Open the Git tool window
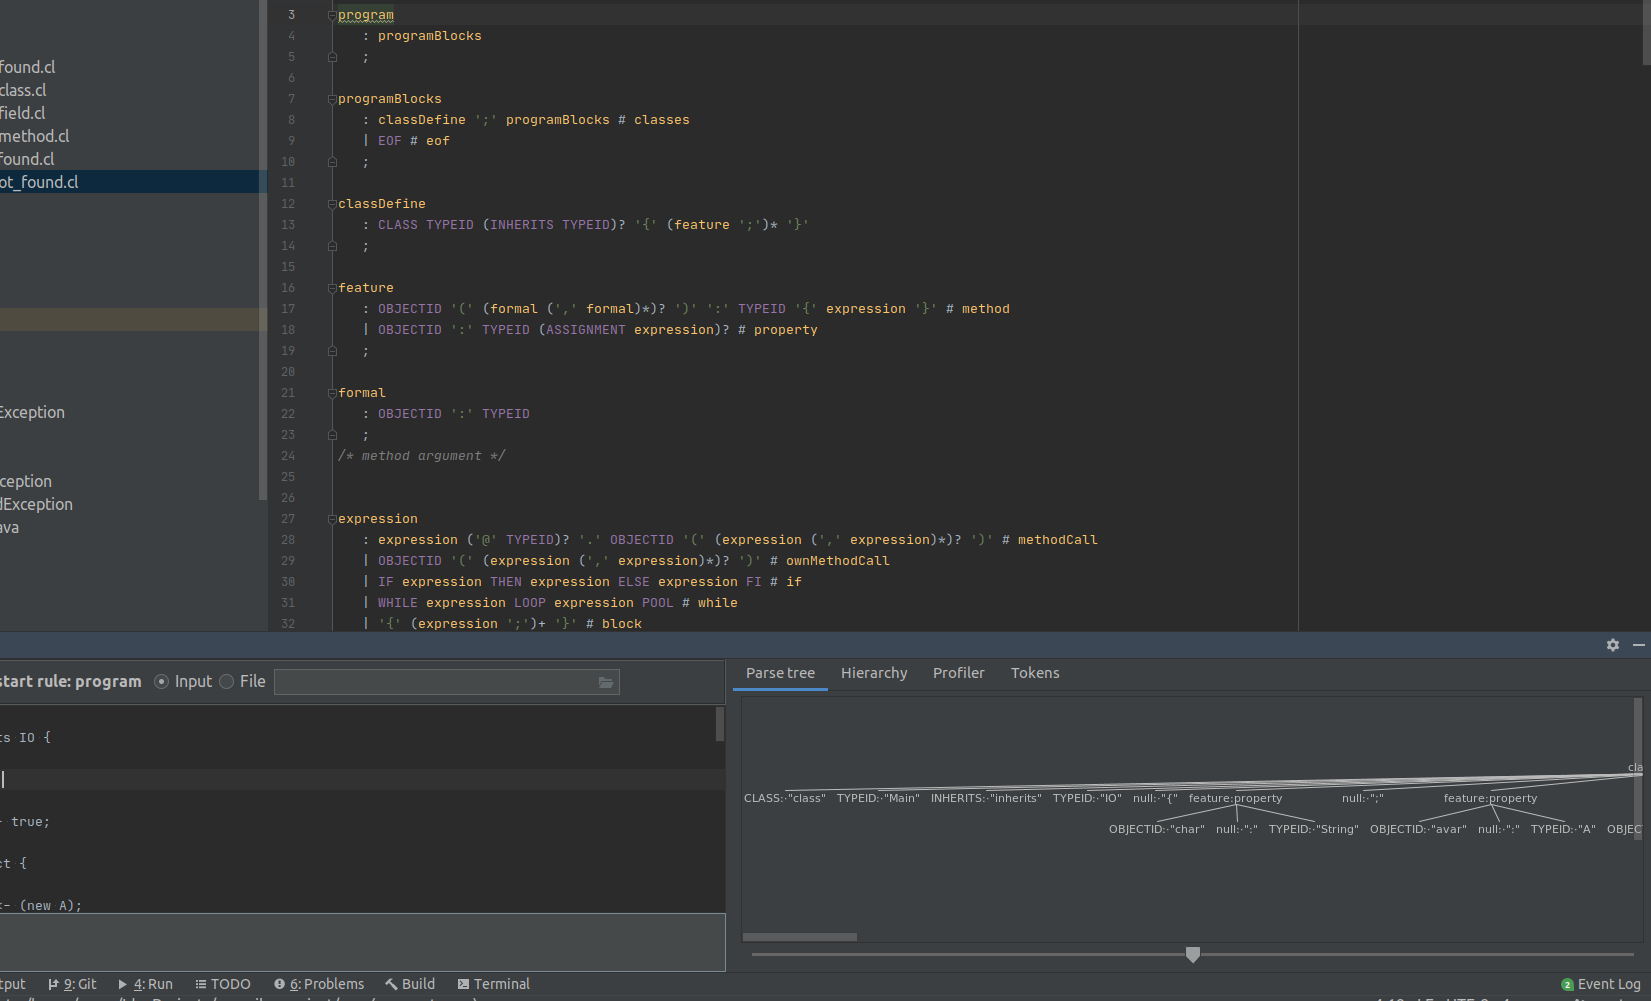 [72, 984]
